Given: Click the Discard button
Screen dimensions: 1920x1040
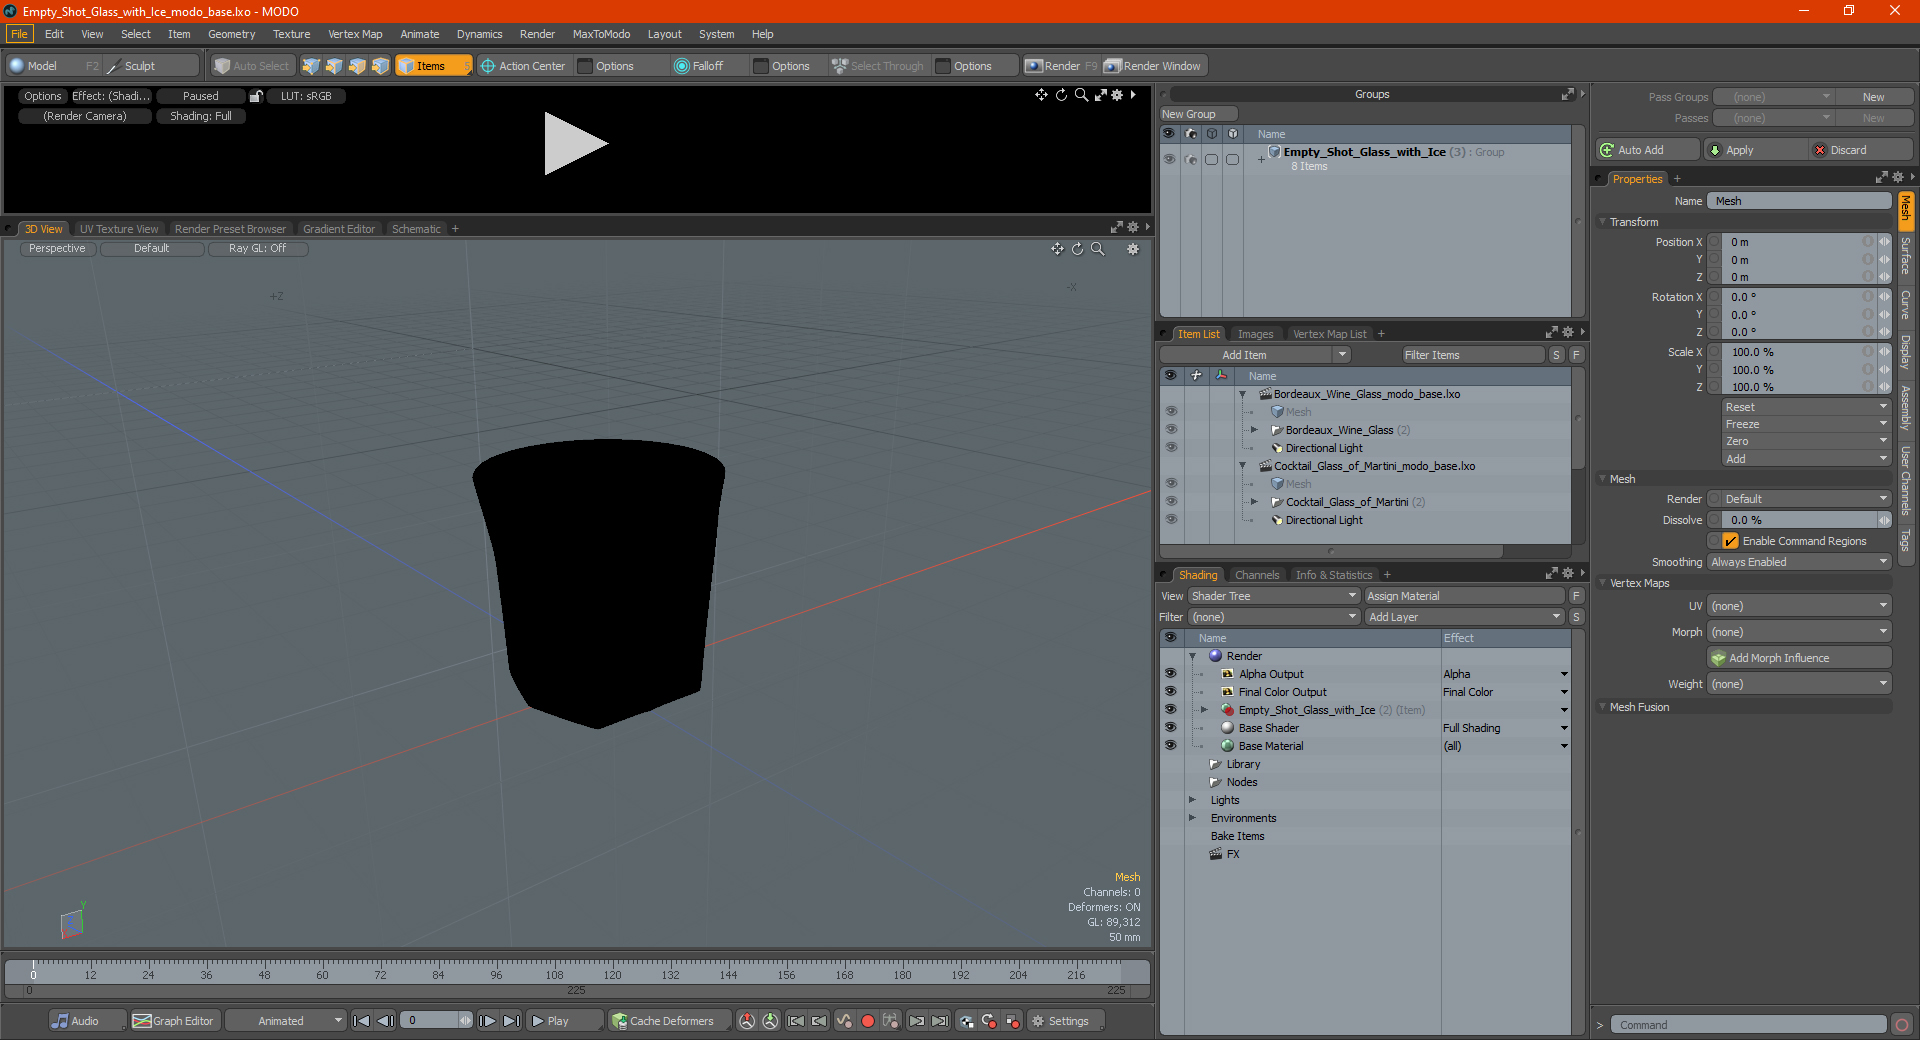Looking at the screenshot, I should pyautogui.click(x=1860, y=150).
